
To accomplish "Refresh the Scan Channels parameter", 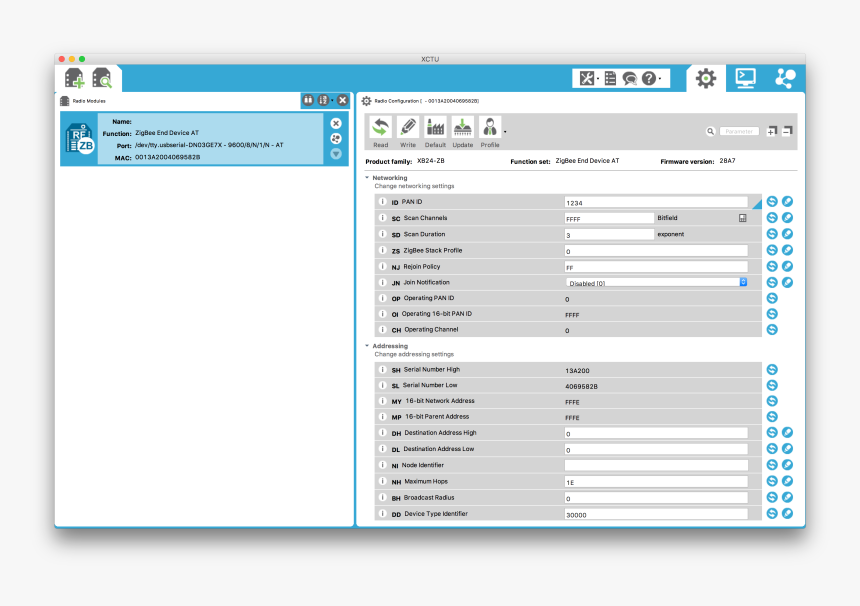I will click(x=772, y=218).
